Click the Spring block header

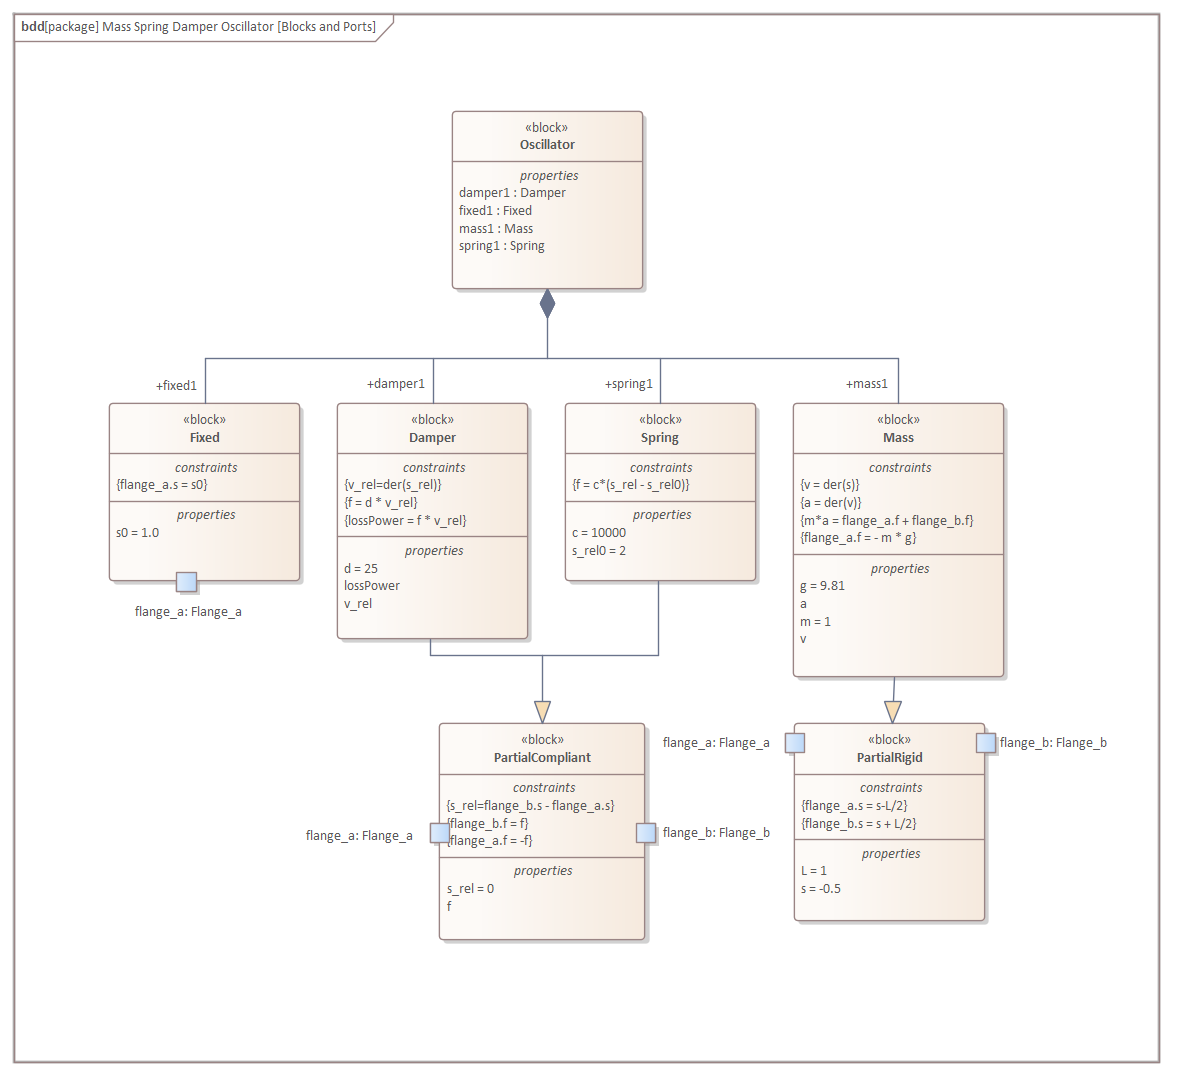(x=660, y=437)
